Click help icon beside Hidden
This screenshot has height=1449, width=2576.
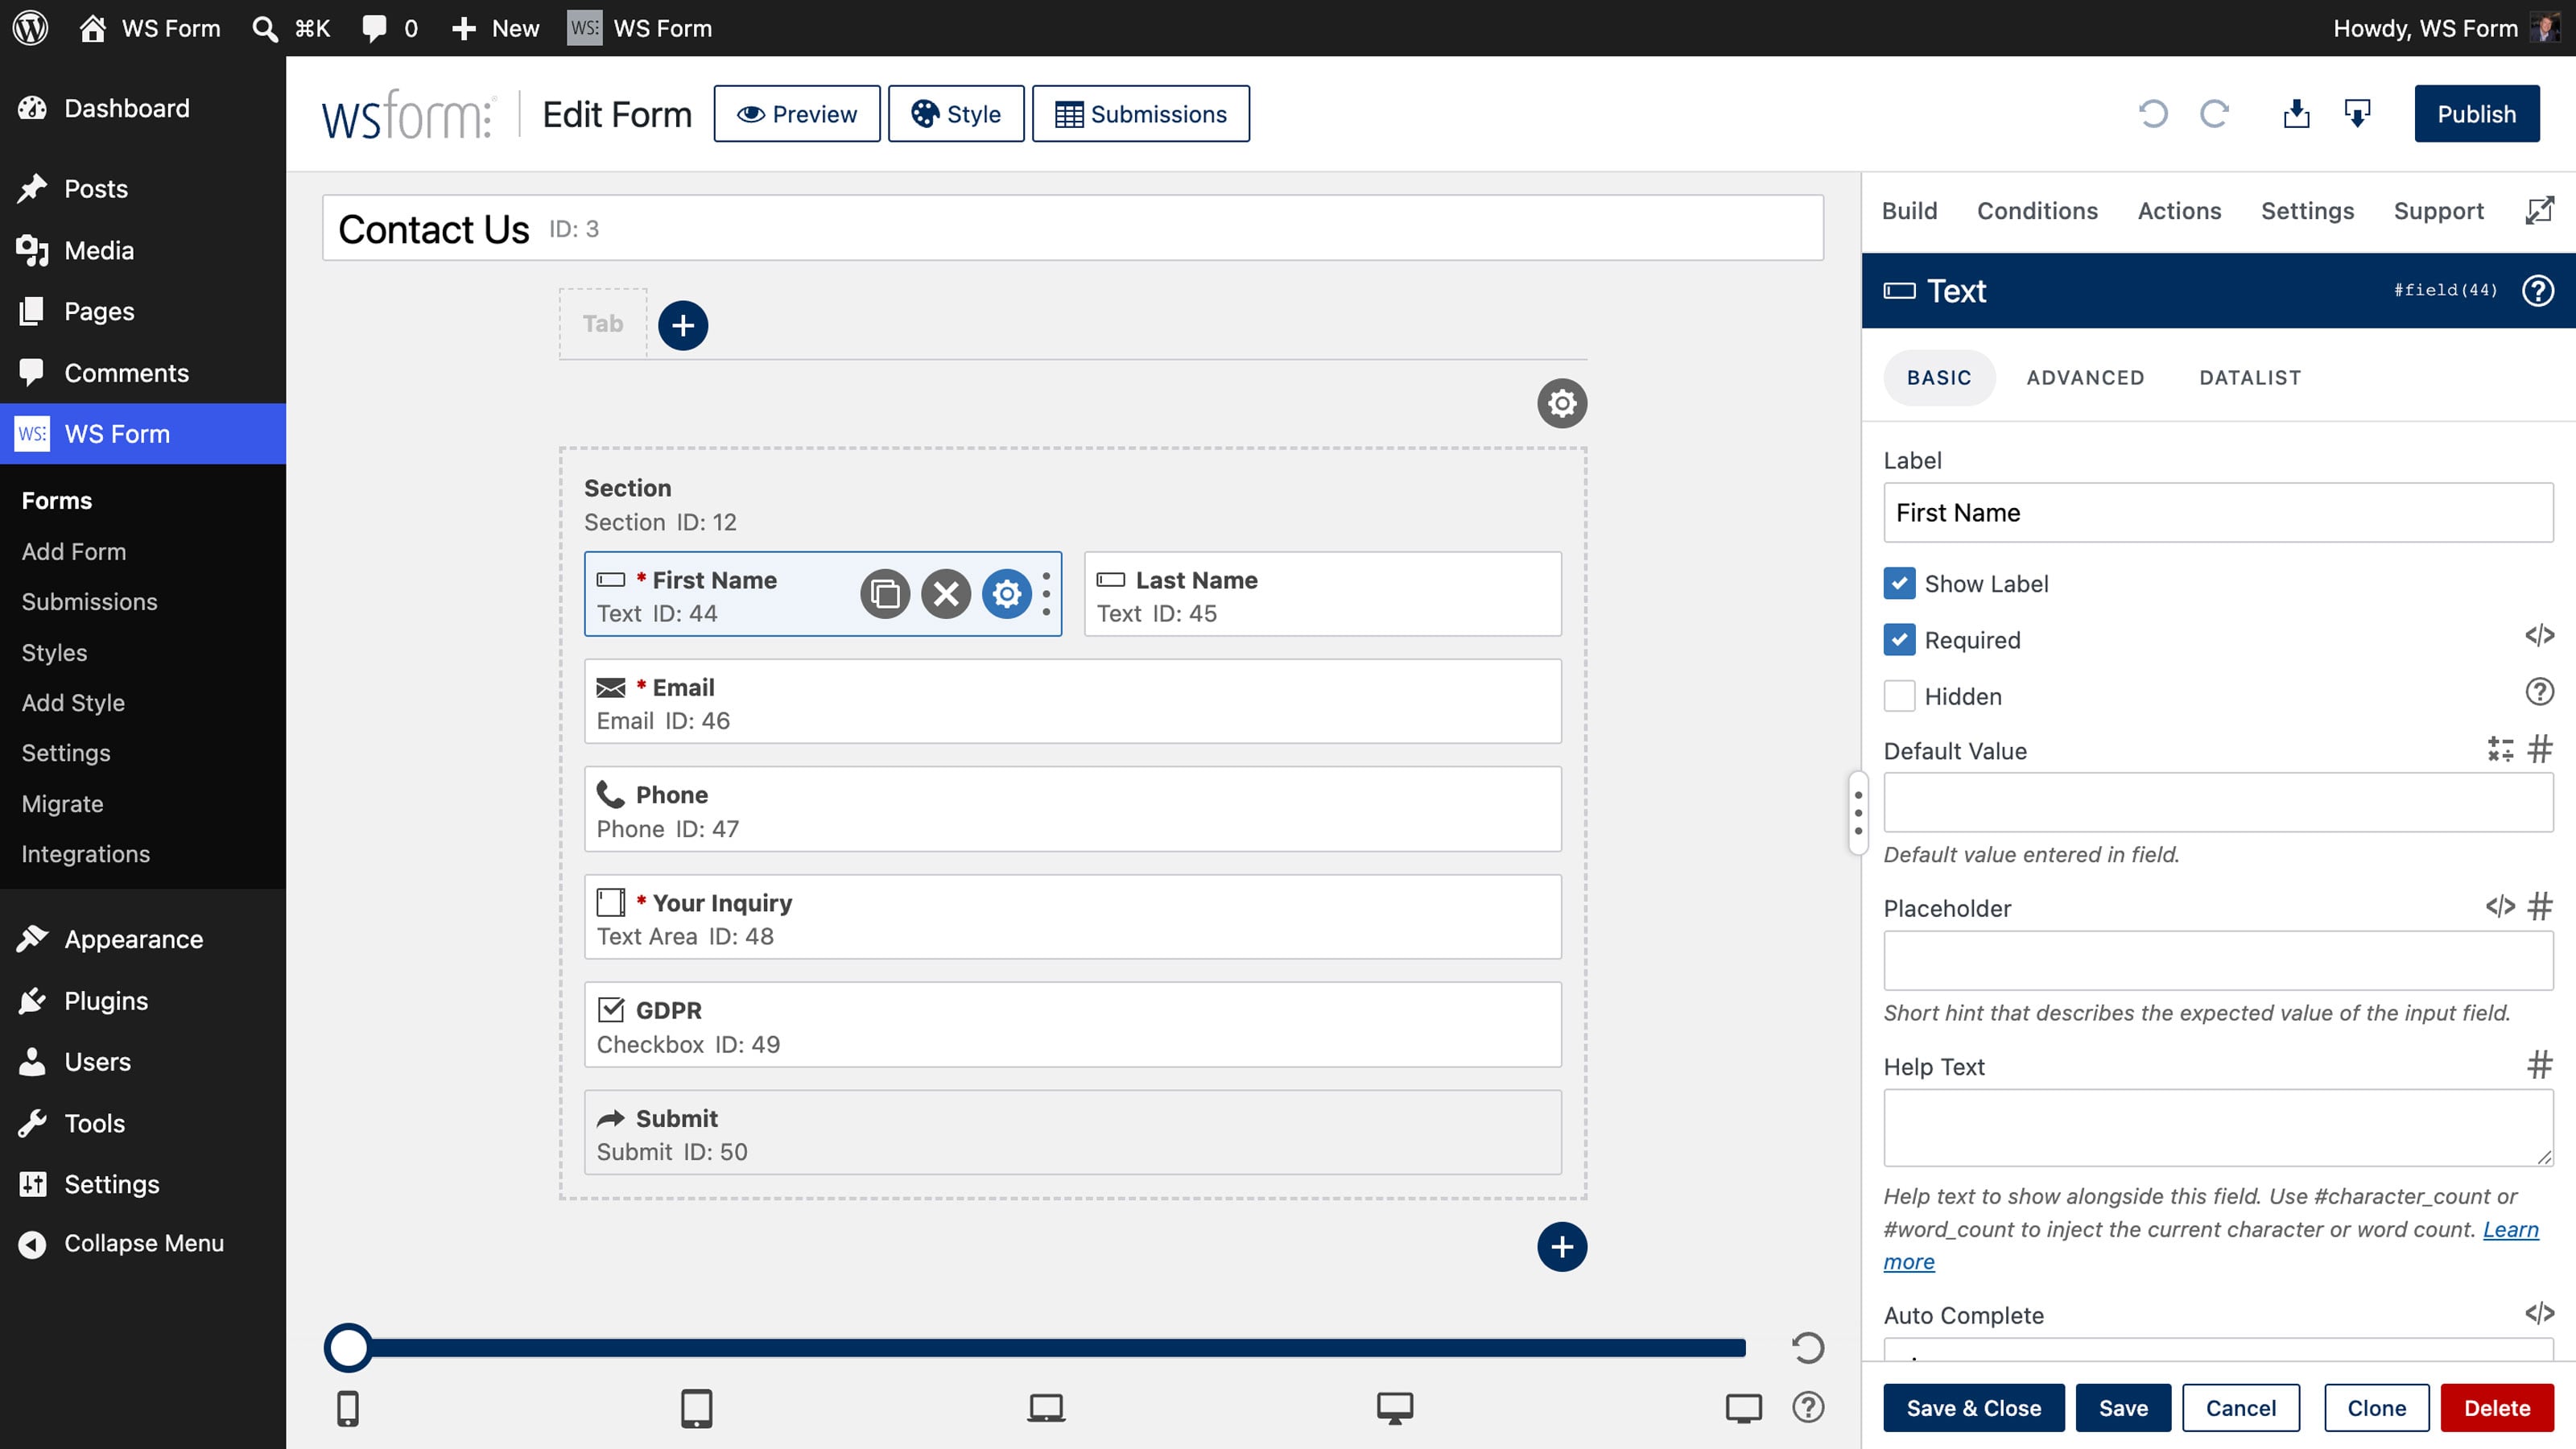pyautogui.click(x=2539, y=692)
